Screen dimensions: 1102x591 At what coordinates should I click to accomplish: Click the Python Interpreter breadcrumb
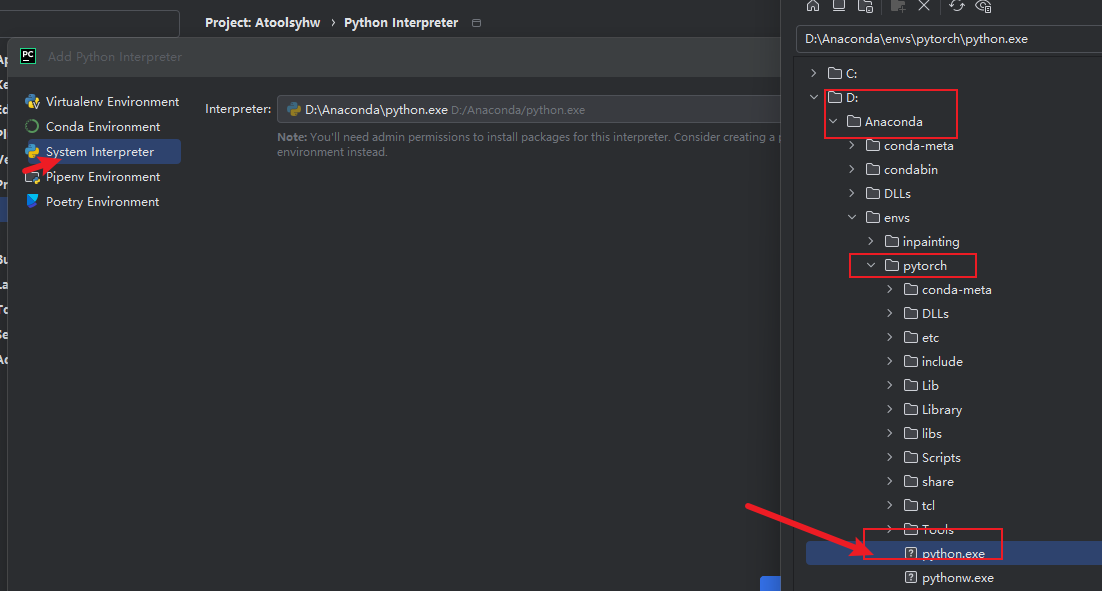[400, 22]
